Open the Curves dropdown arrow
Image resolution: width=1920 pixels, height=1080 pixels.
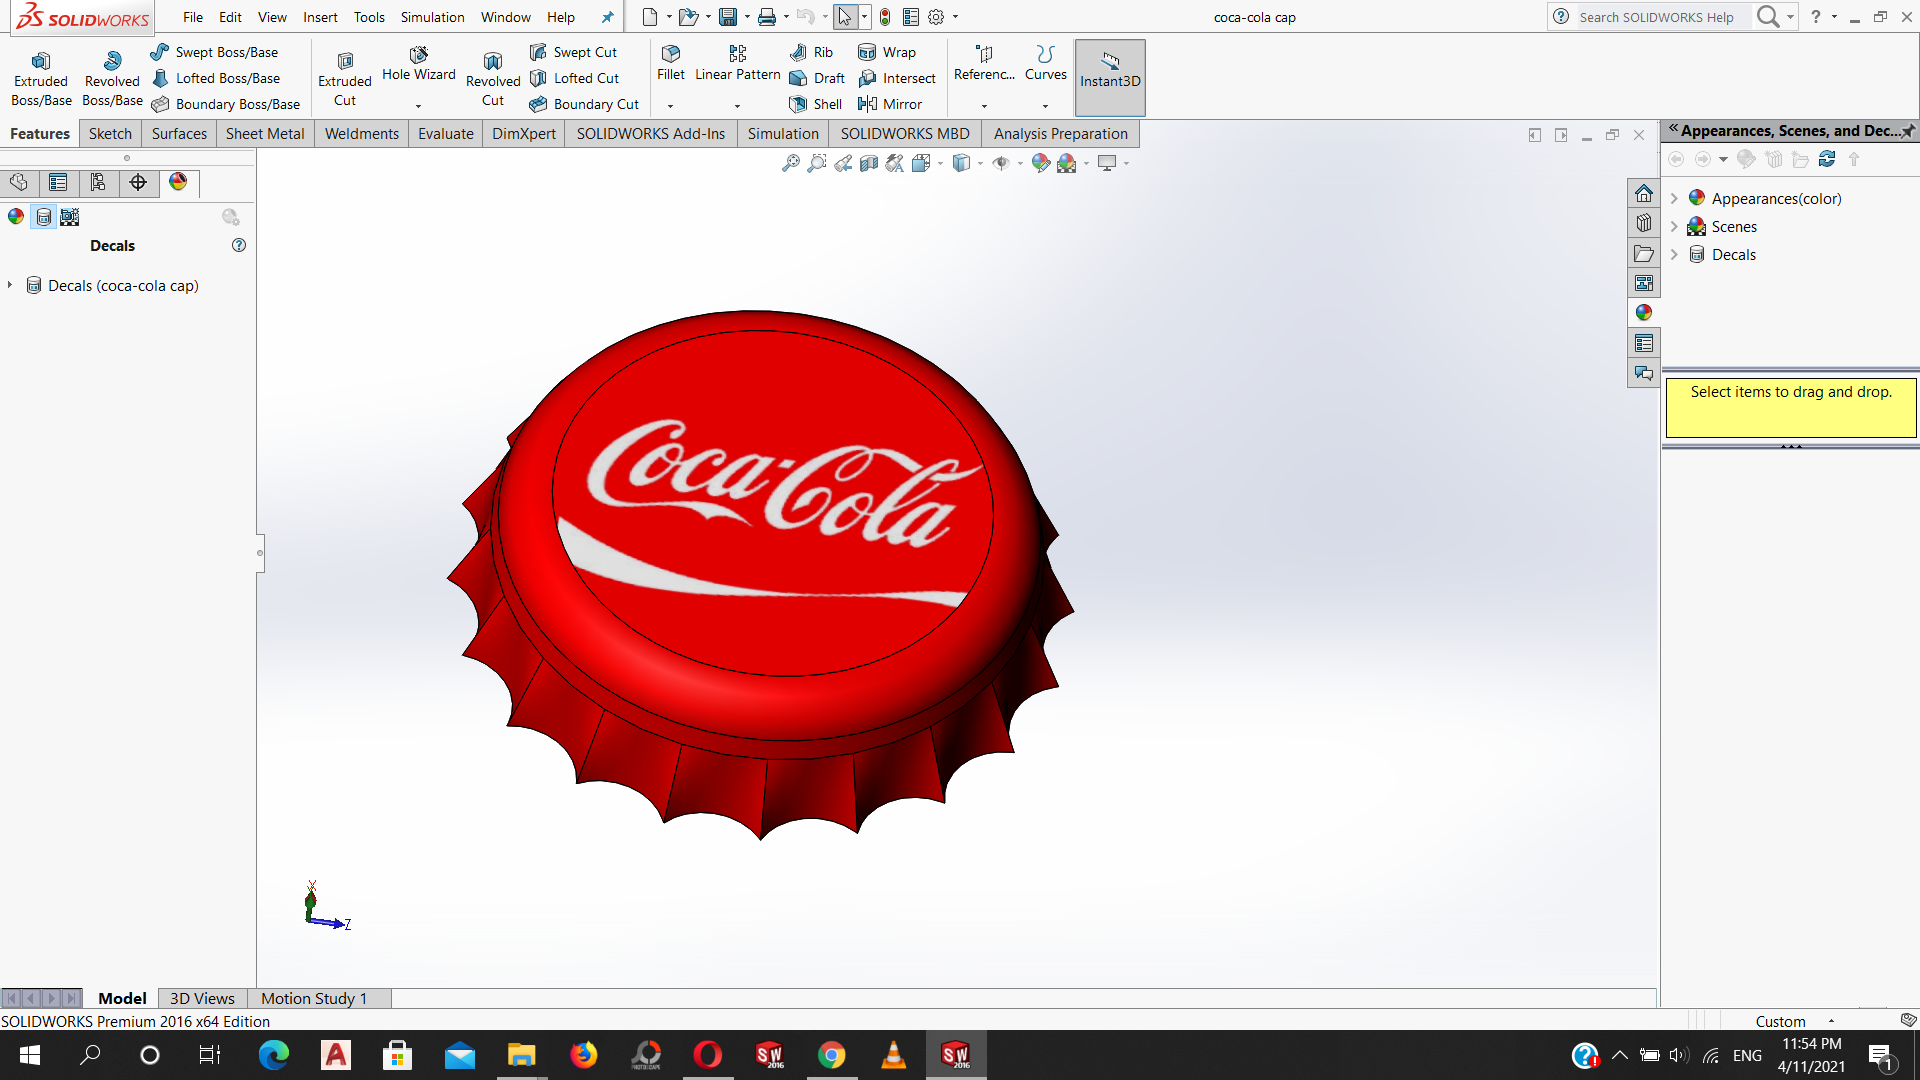(1045, 105)
